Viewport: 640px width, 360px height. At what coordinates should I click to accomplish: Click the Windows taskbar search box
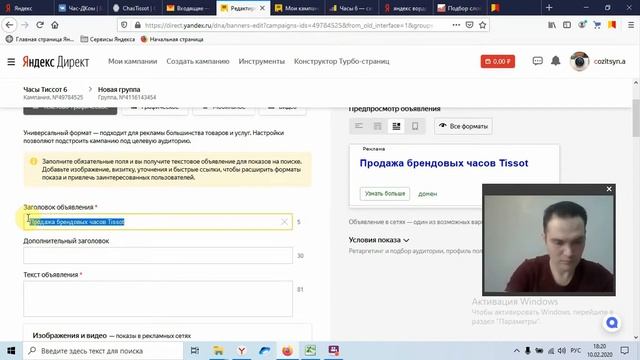pos(103,351)
